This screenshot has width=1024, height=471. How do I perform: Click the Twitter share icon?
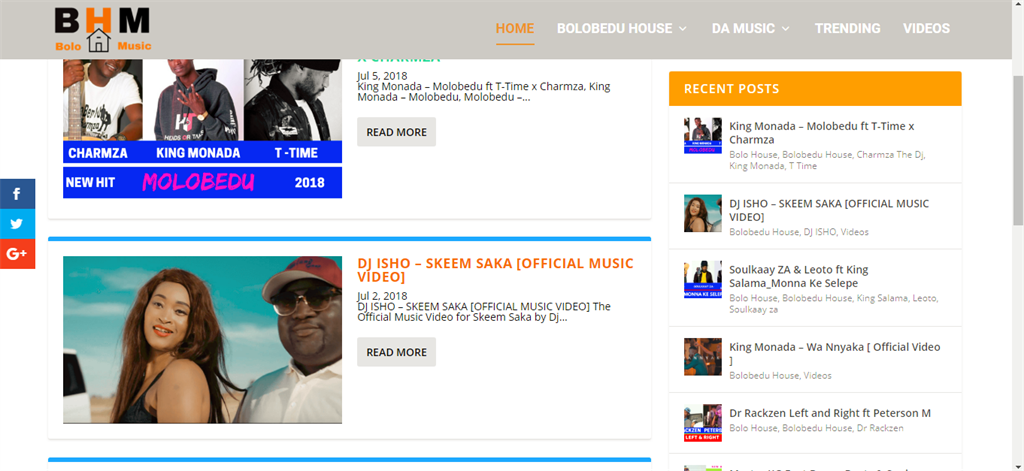point(17,224)
